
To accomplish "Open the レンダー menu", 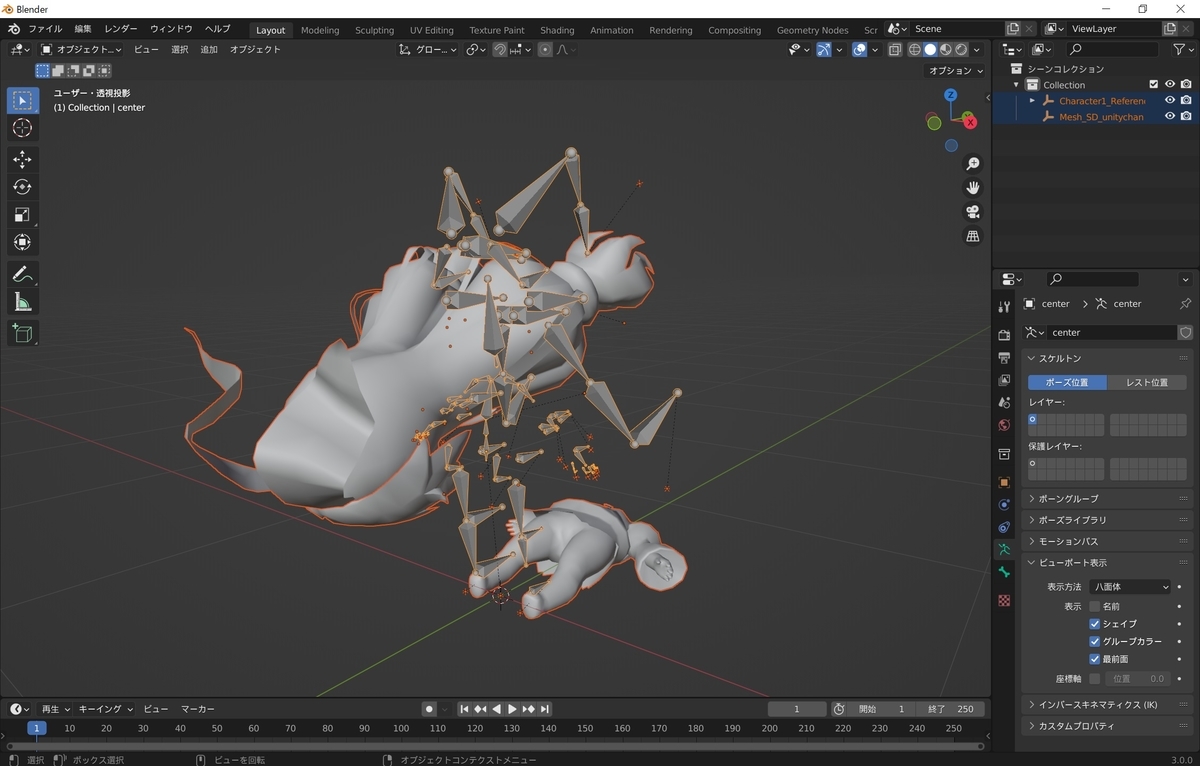I will click(121, 29).
